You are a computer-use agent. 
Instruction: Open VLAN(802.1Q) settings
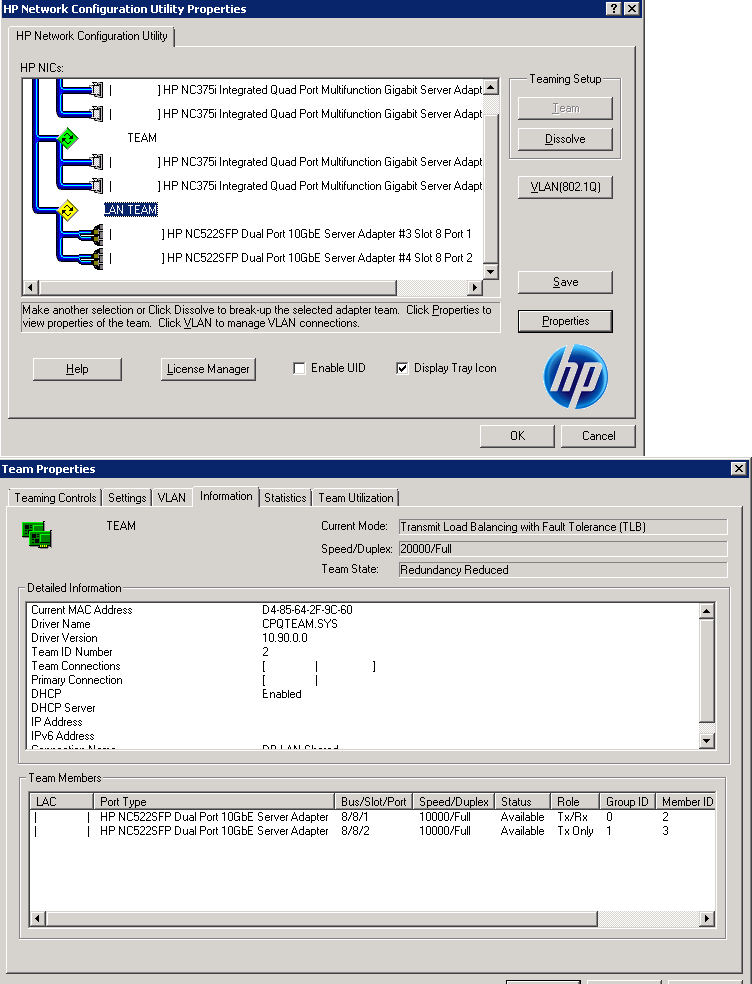click(x=565, y=187)
